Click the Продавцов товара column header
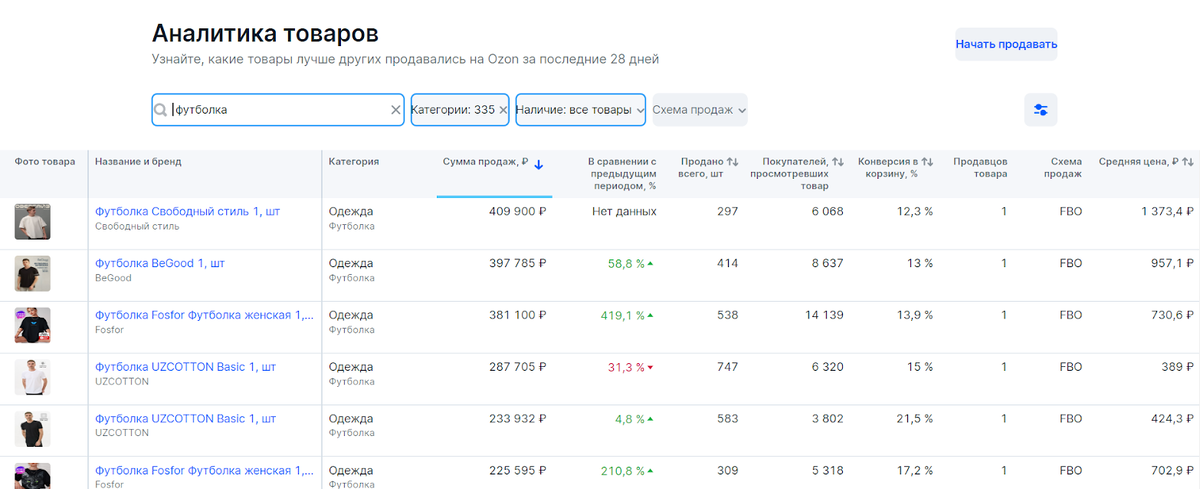The width and height of the screenshot is (1200, 489). (x=980, y=167)
